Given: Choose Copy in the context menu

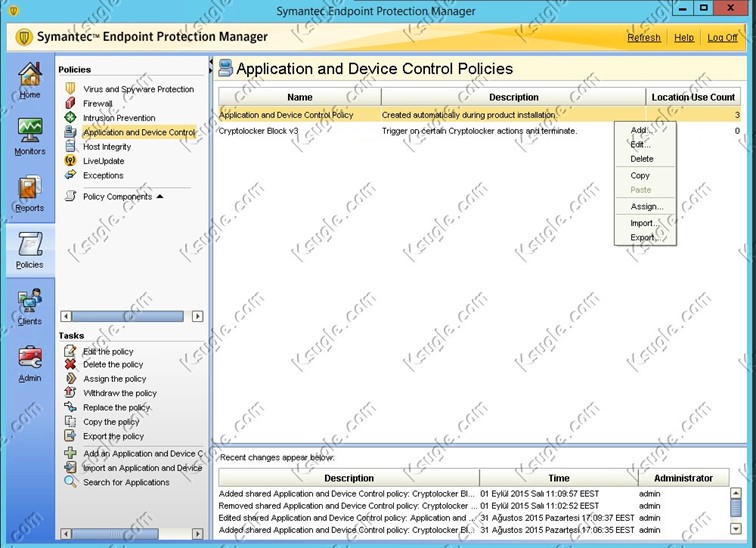Looking at the screenshot, I should tap(645, 175).
